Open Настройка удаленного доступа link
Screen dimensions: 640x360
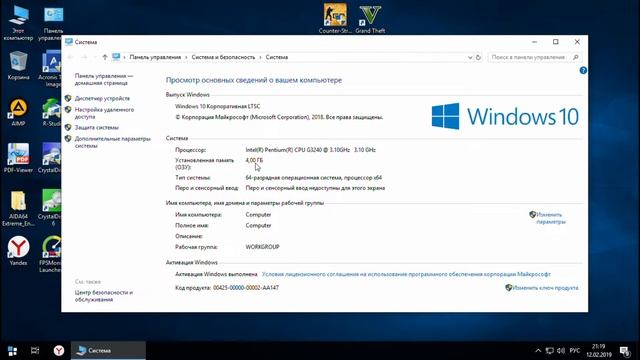pos(104,113)
